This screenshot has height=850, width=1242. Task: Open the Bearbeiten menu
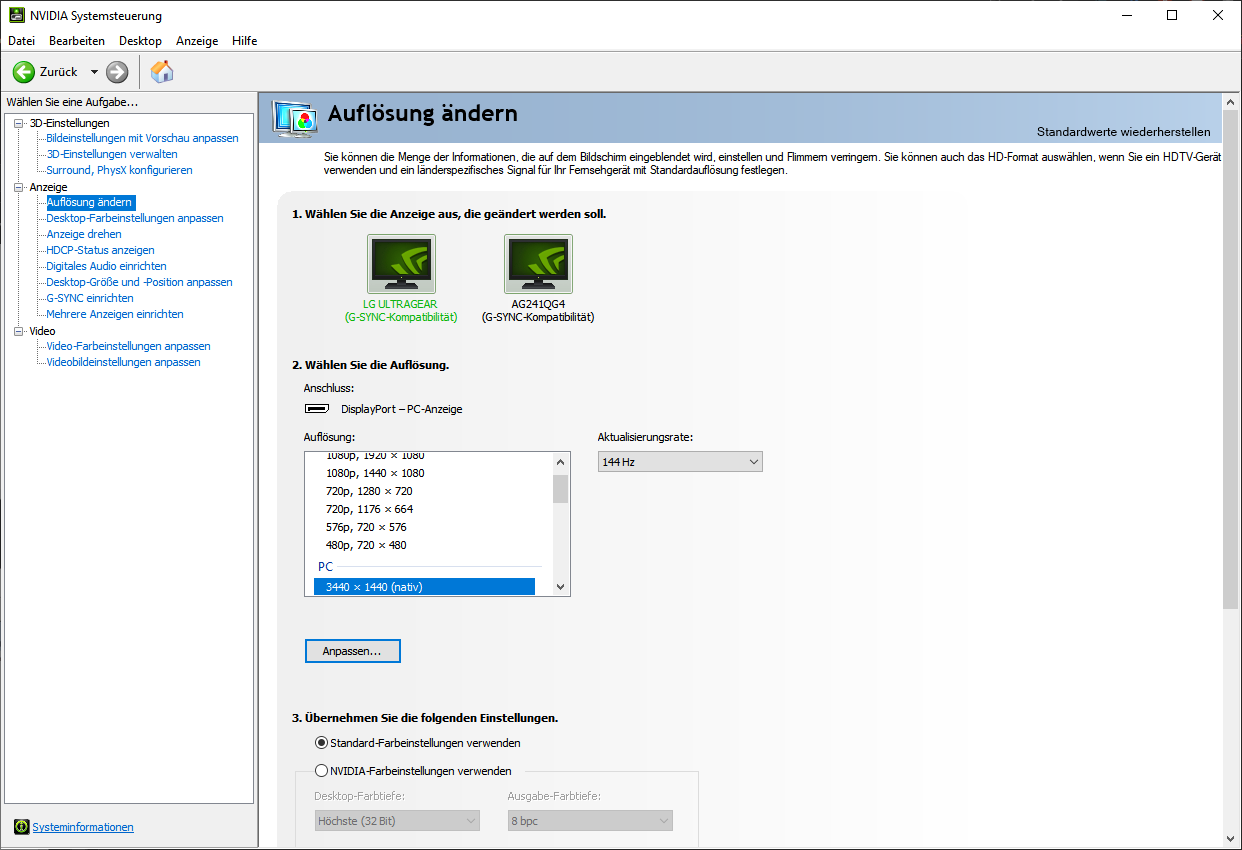click(x=77, y=41)
